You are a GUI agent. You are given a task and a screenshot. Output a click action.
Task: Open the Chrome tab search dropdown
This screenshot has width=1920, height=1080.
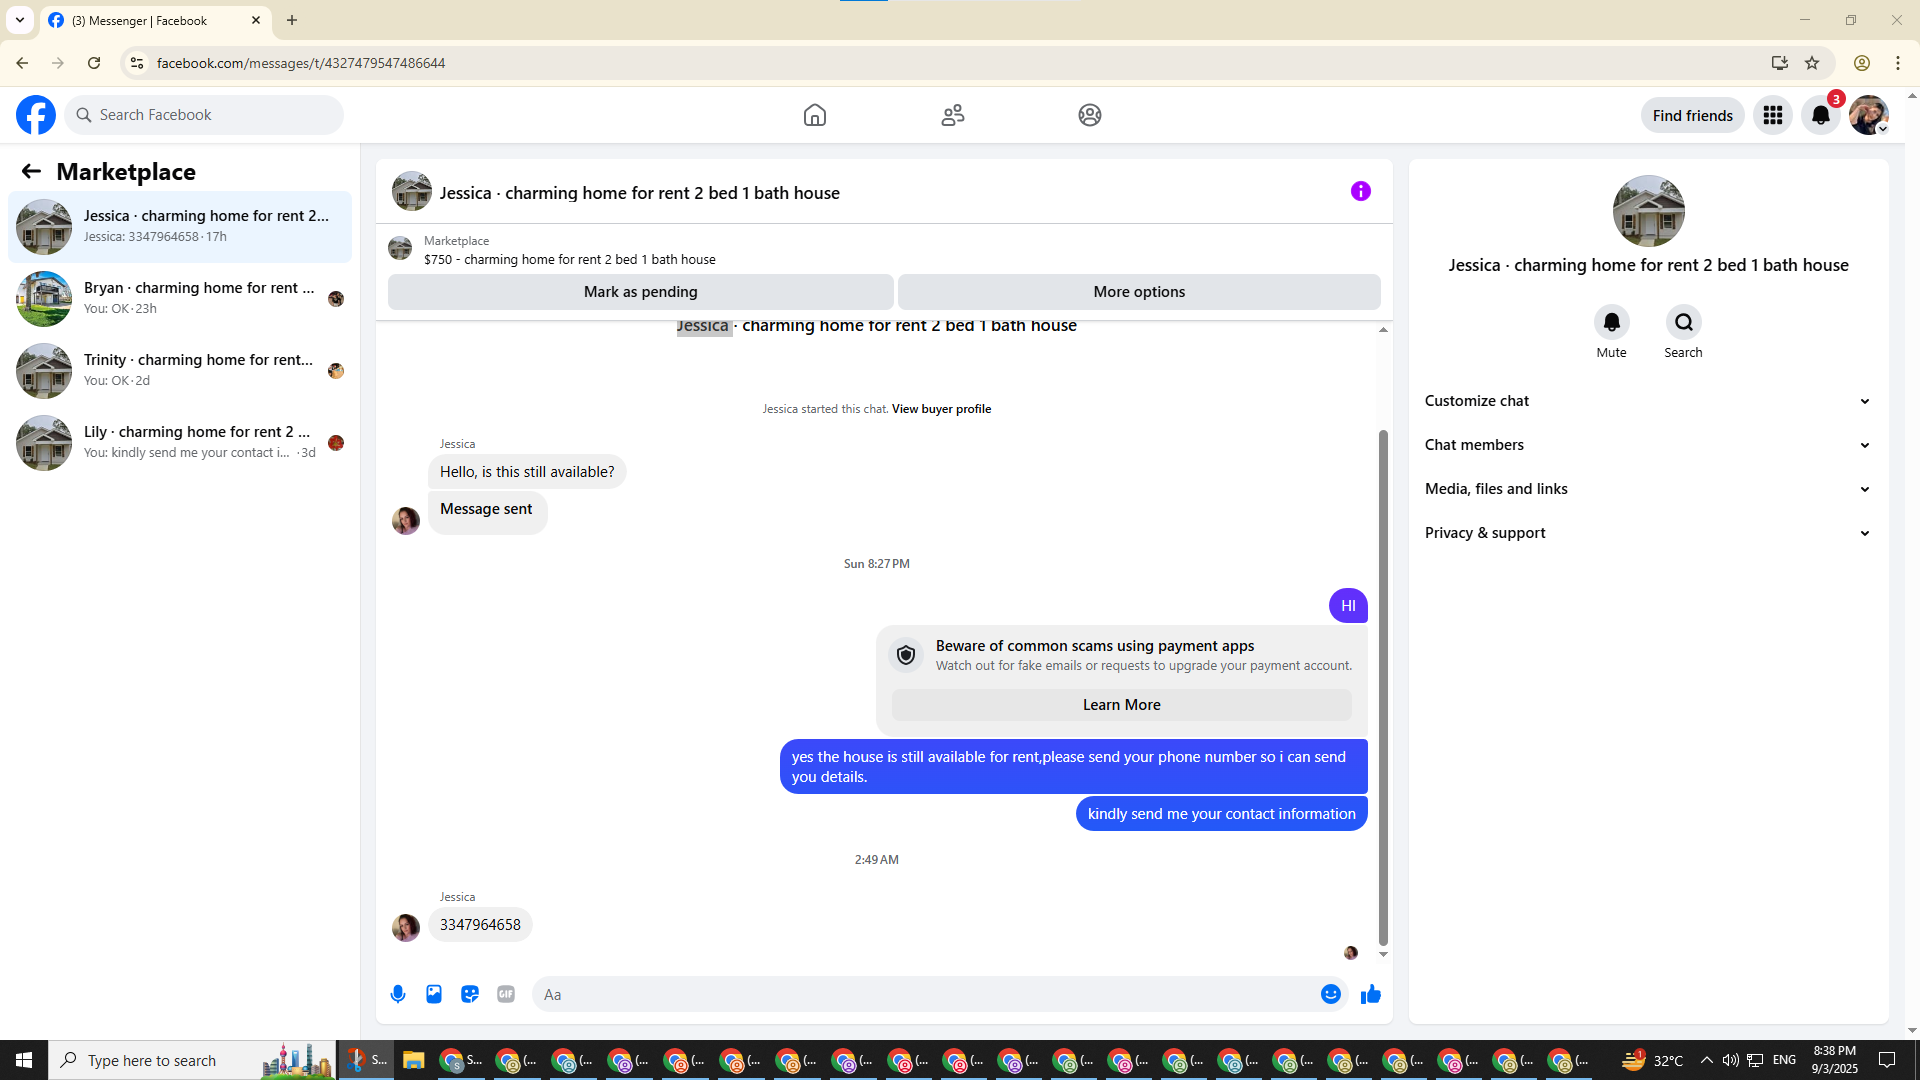[20, 20]
